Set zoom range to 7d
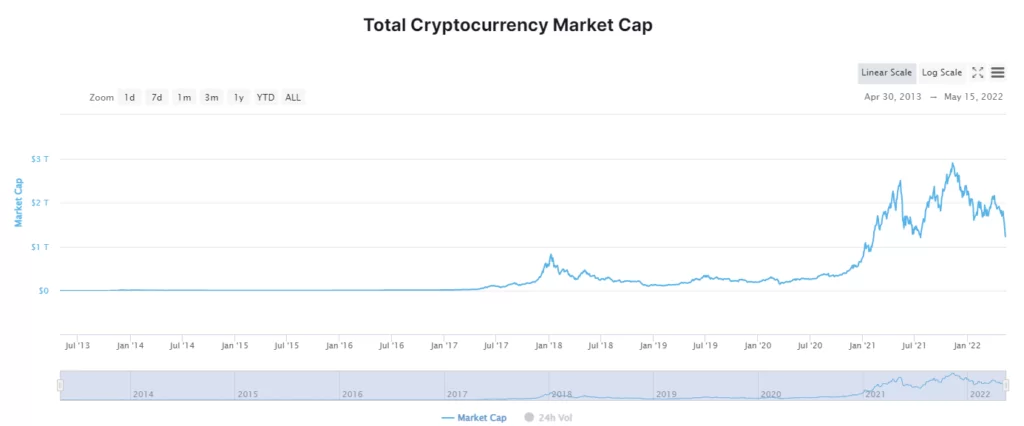Viewport: 1024px width, 426px height. (157, 97)
